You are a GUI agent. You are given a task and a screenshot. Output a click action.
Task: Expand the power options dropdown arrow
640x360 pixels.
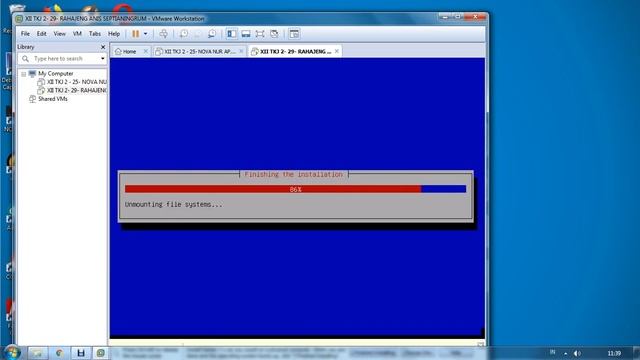(x=145, y=34)
